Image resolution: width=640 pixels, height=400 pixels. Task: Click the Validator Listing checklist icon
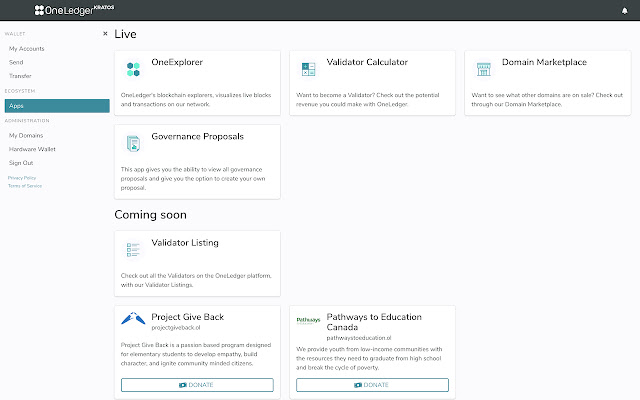[133, 249]
